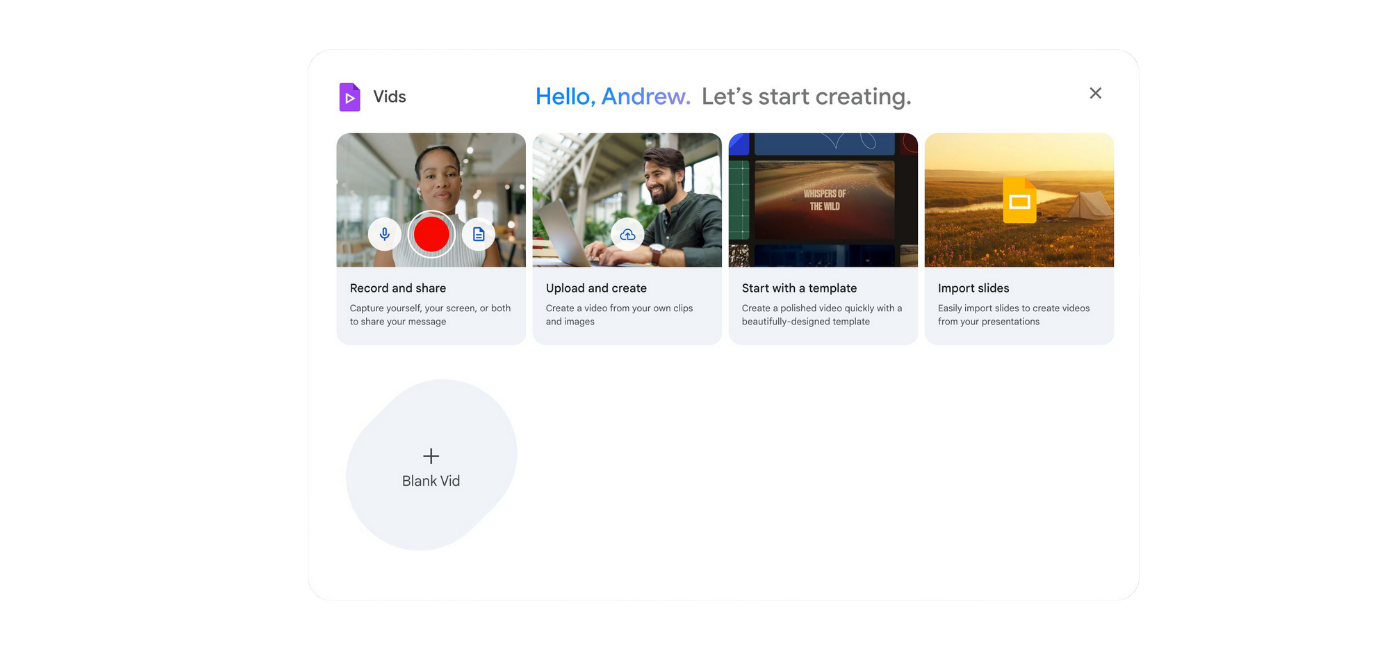Screen dimensions: 1400x650
Task: Click the cloud upload icon
Action: (x=627, y=235)
